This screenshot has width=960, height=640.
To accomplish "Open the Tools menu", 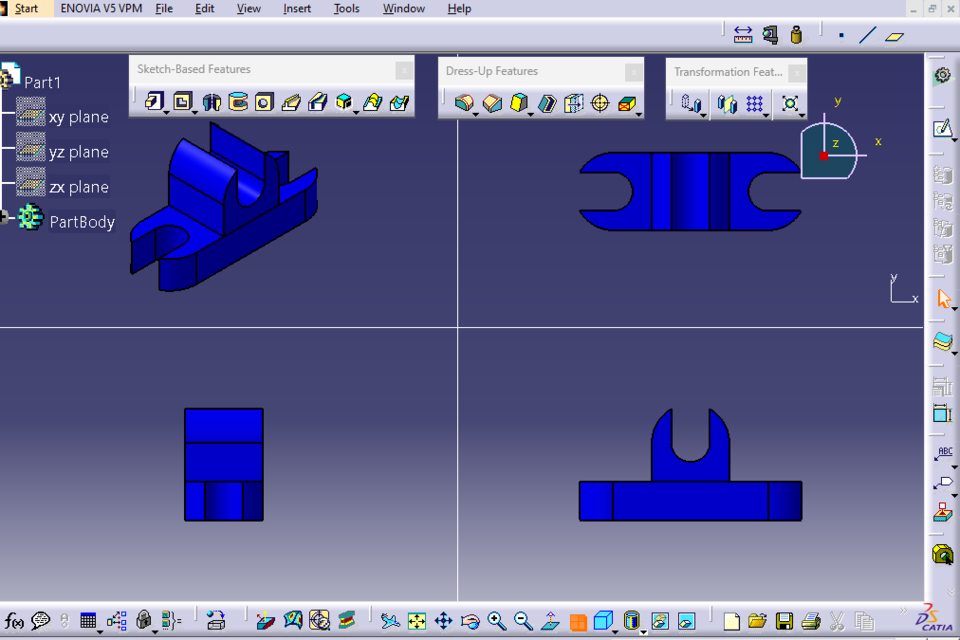I will coord(346,8).
